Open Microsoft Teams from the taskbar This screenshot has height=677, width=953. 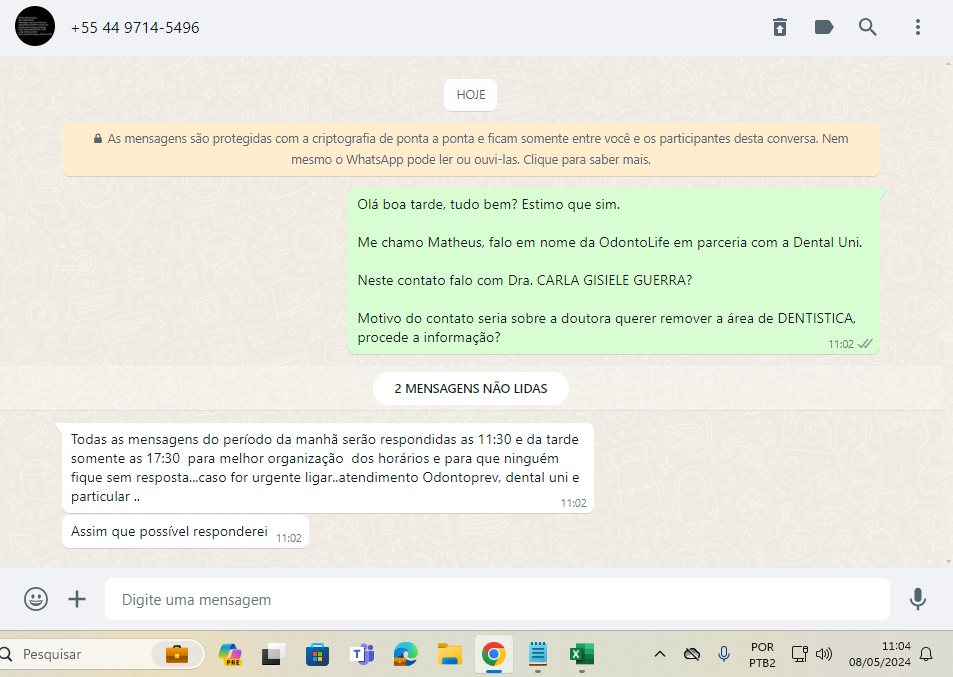click(362, 654)
